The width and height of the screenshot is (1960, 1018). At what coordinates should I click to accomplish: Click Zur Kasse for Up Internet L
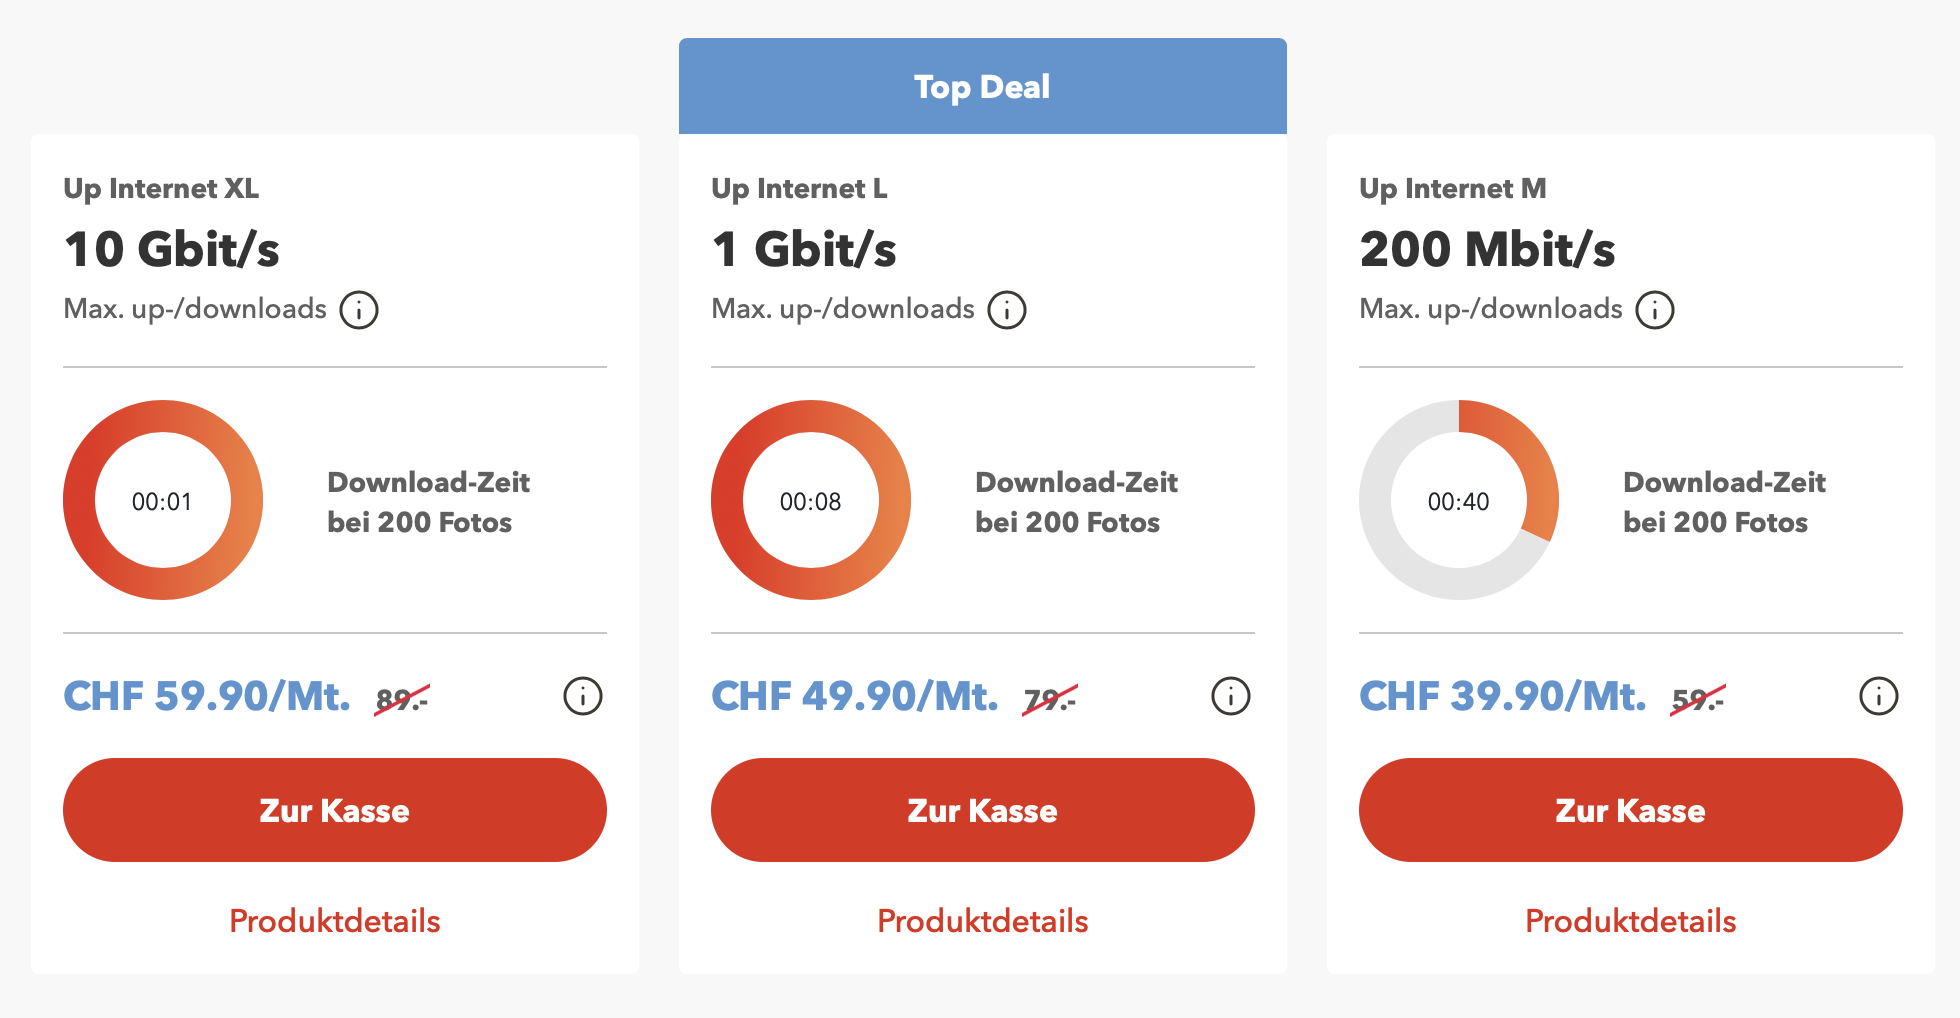pyautogui.click(x=983, y=810)
